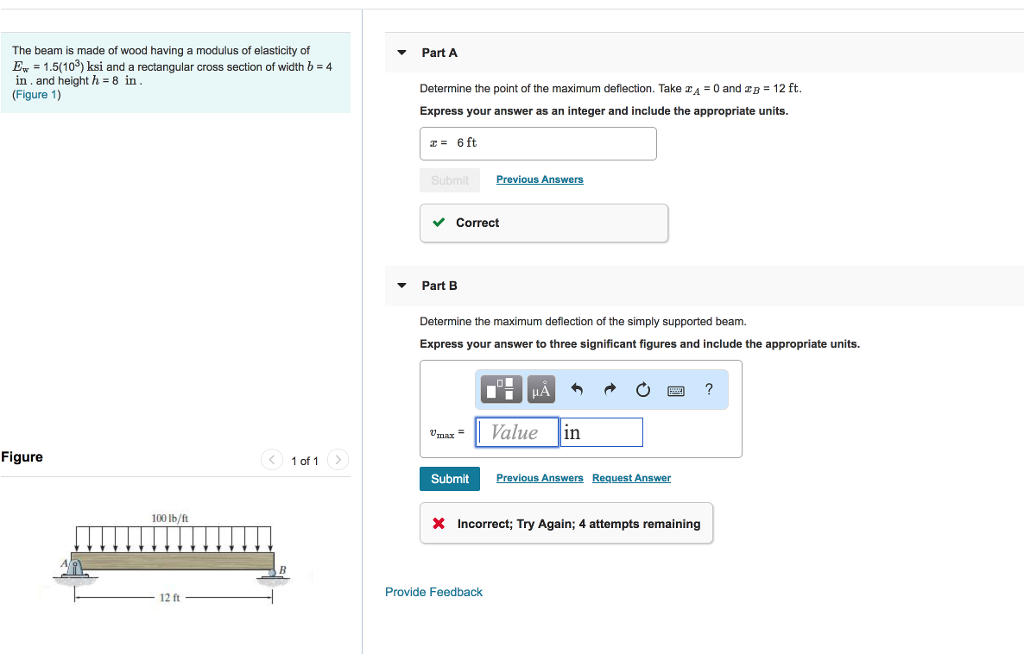Screen dimensions: 1024x654
Task: Open the question mark help icon
Action: 709,389
